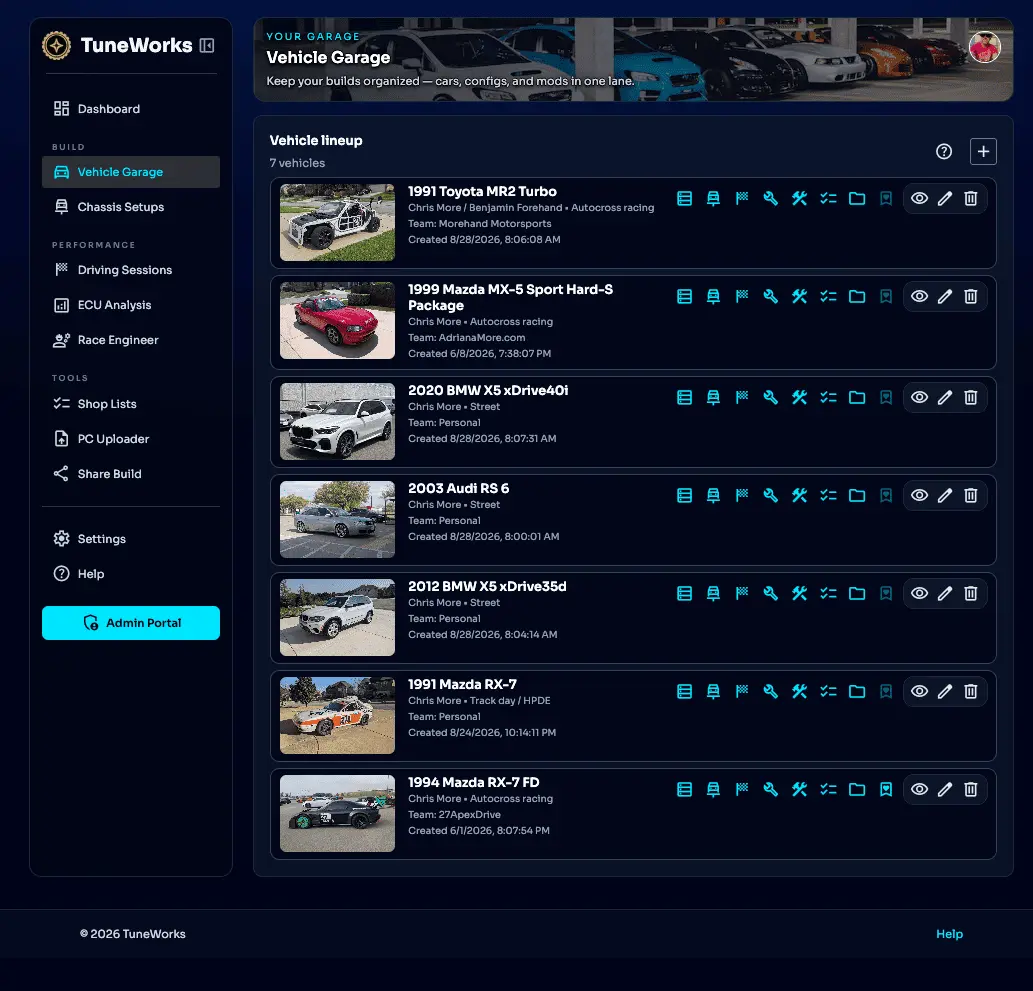1033x991 pixels.
Task: Collapse the sidebar with the panel toggle icon
Action: click(207, 45)
